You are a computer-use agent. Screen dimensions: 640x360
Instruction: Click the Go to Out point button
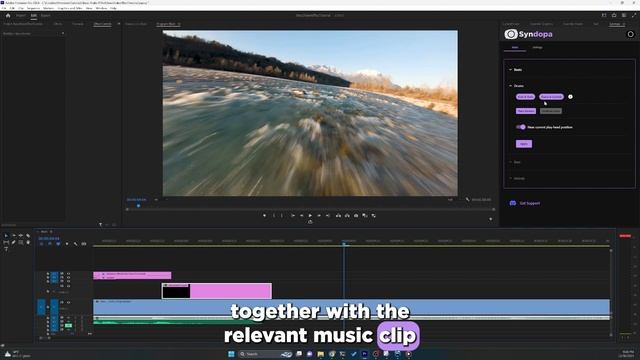pos(328,216)
